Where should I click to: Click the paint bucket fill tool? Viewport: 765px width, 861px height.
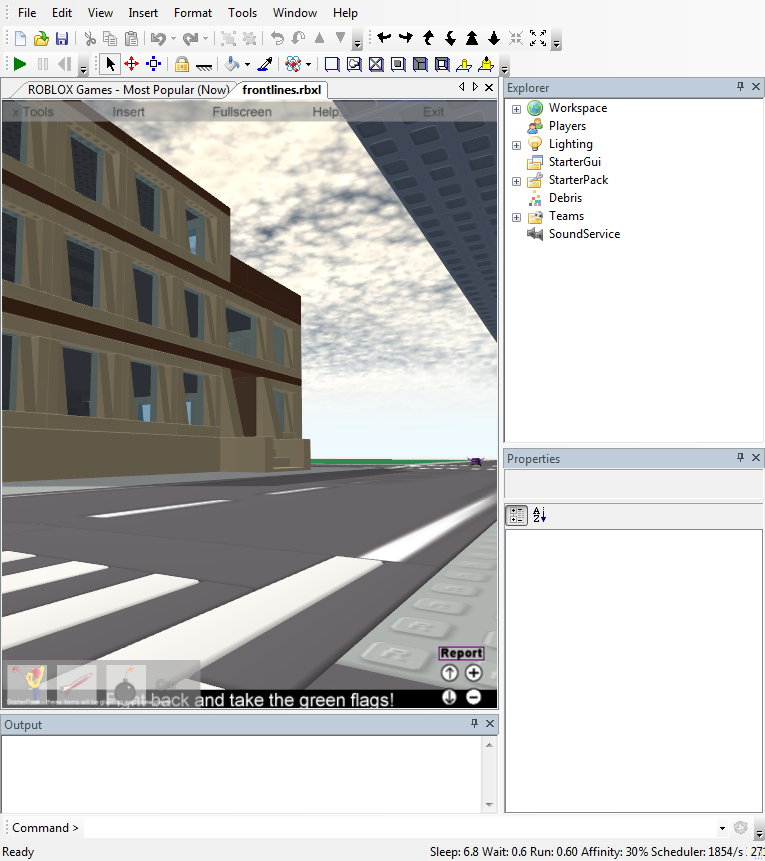(232, 64)
